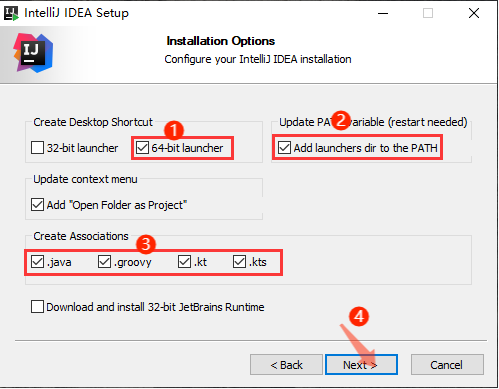Click the red annotation number 4 badge

pyautogui.click(x=359, y=316)
